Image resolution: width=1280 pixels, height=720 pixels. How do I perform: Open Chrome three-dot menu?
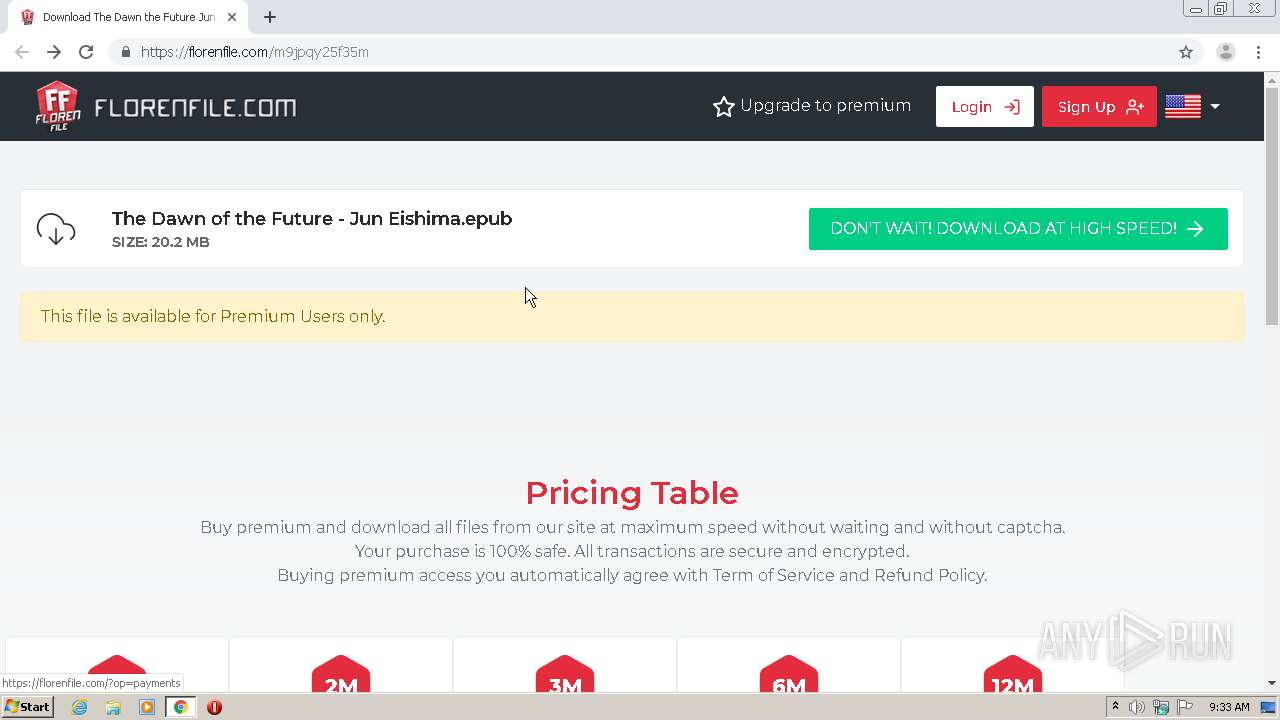pos(1258,52)
